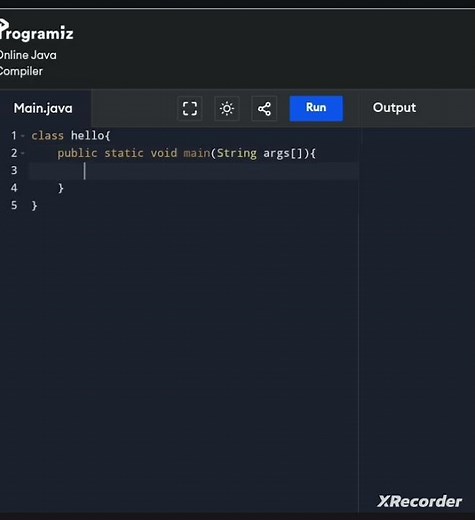
Task: Share the code using share icon
Action: pos(264,108)
